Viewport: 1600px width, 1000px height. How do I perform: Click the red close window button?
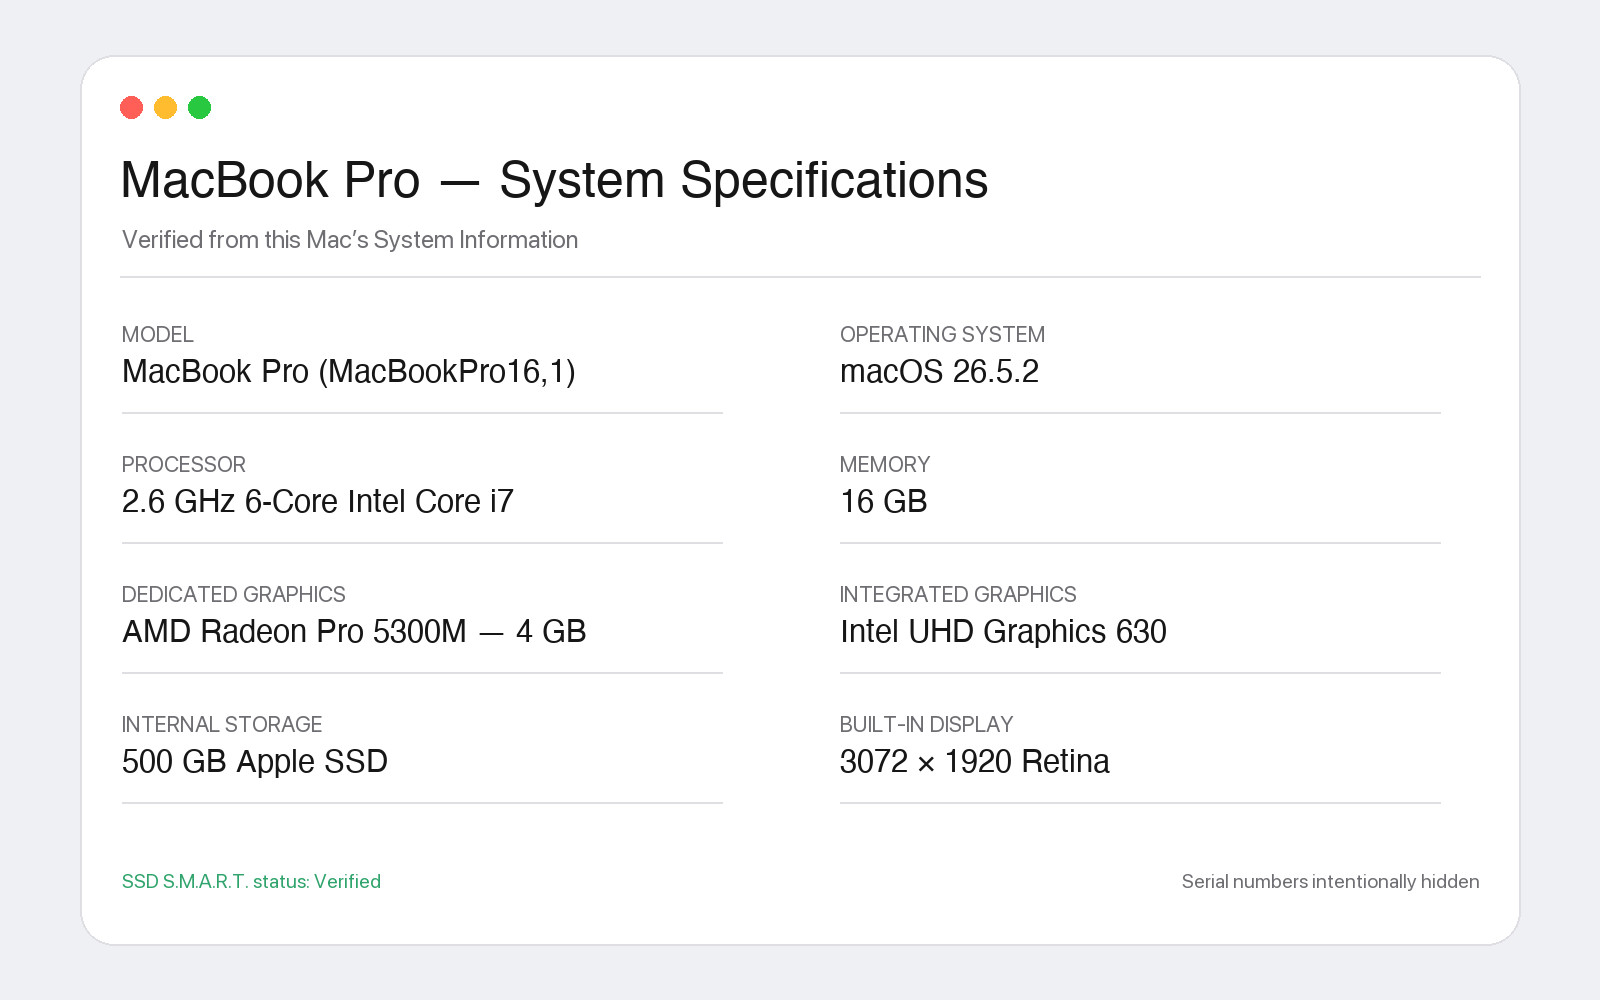(x=131, y=107)
